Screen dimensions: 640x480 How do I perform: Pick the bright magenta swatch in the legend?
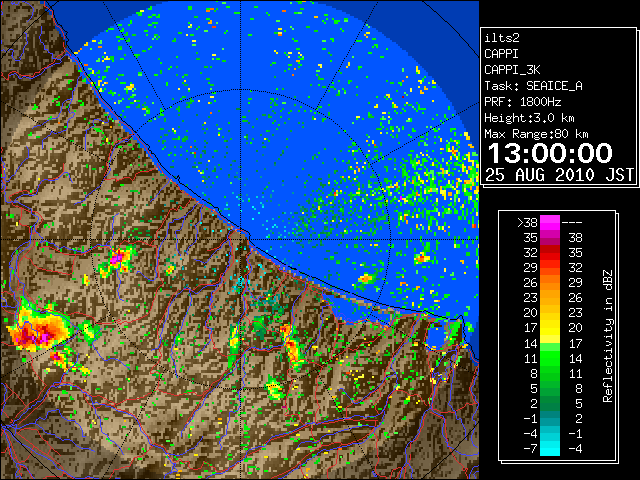pos(550,223)
